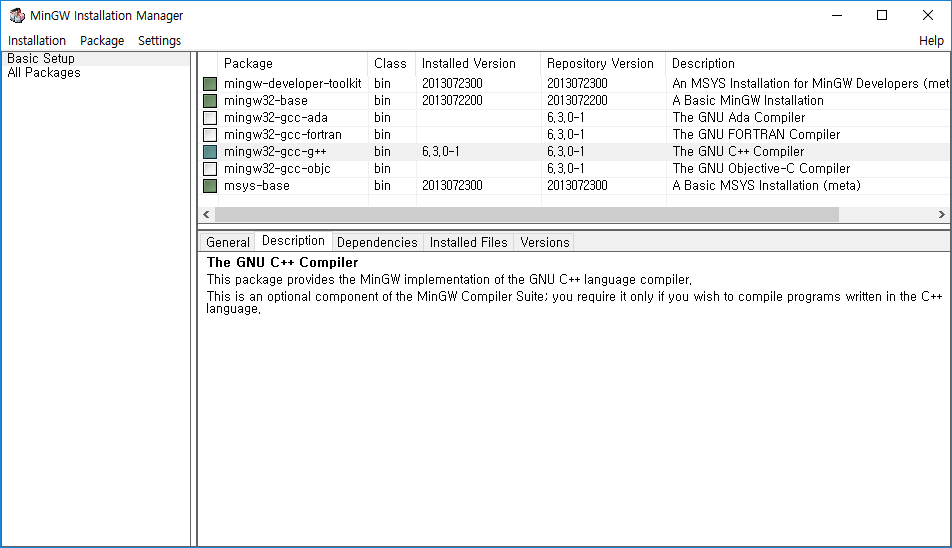
Task: Select the mingw32-gcc-fortran package name
Action: [282, 135]
